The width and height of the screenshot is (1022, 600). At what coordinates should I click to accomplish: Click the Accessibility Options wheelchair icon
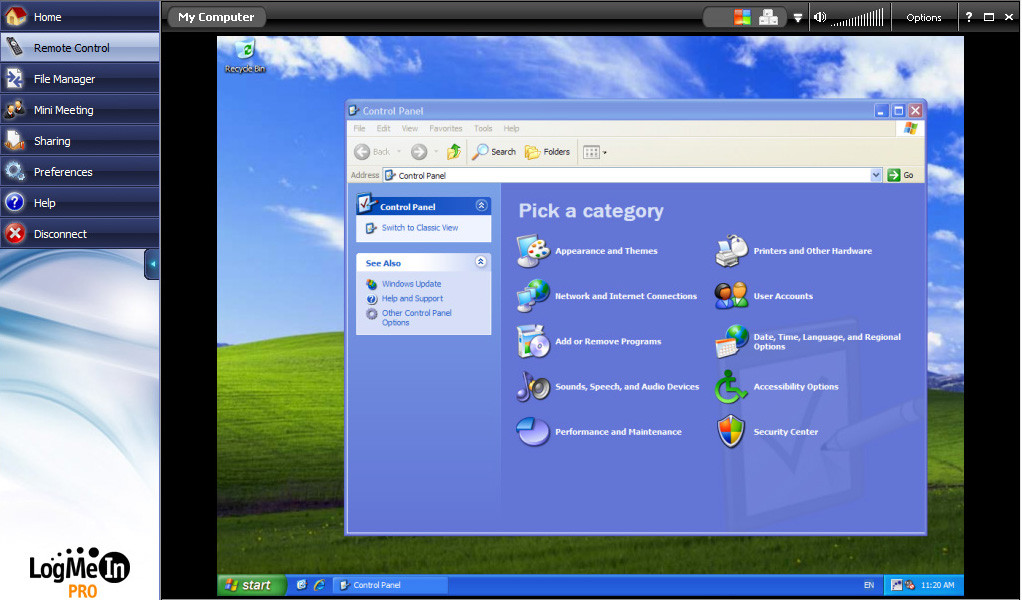click(x=731, y=386)
